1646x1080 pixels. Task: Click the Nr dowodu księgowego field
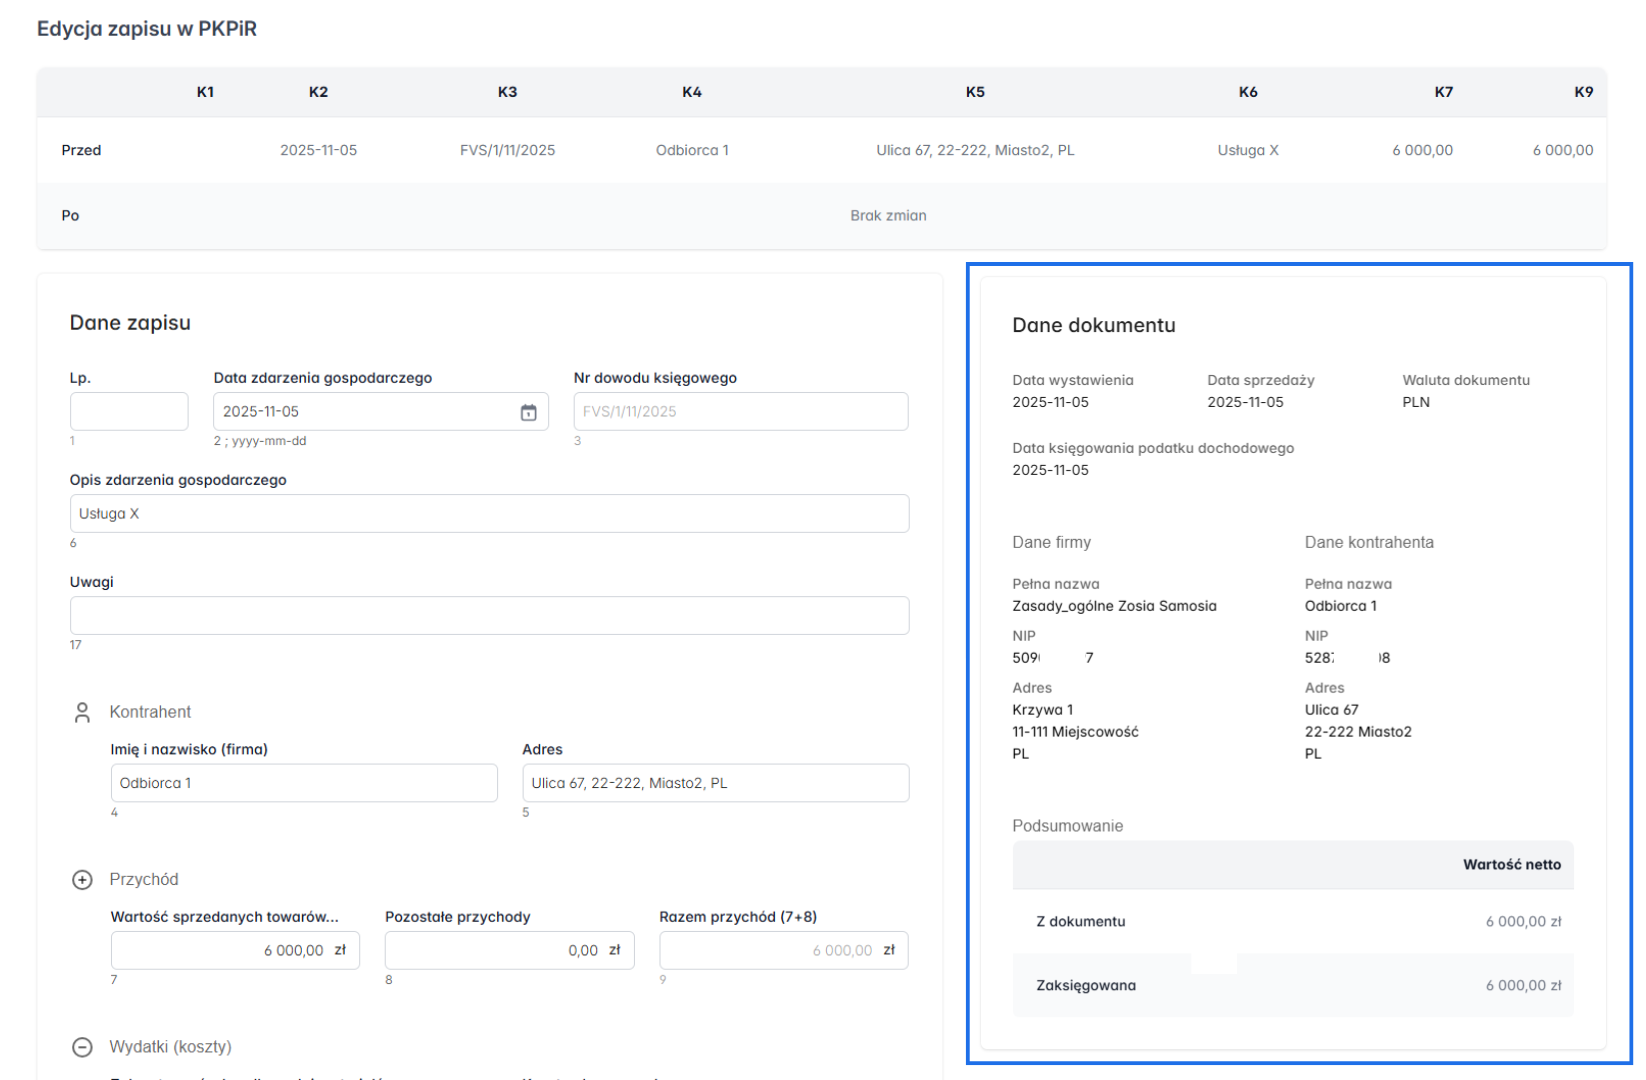click(740, 412)
